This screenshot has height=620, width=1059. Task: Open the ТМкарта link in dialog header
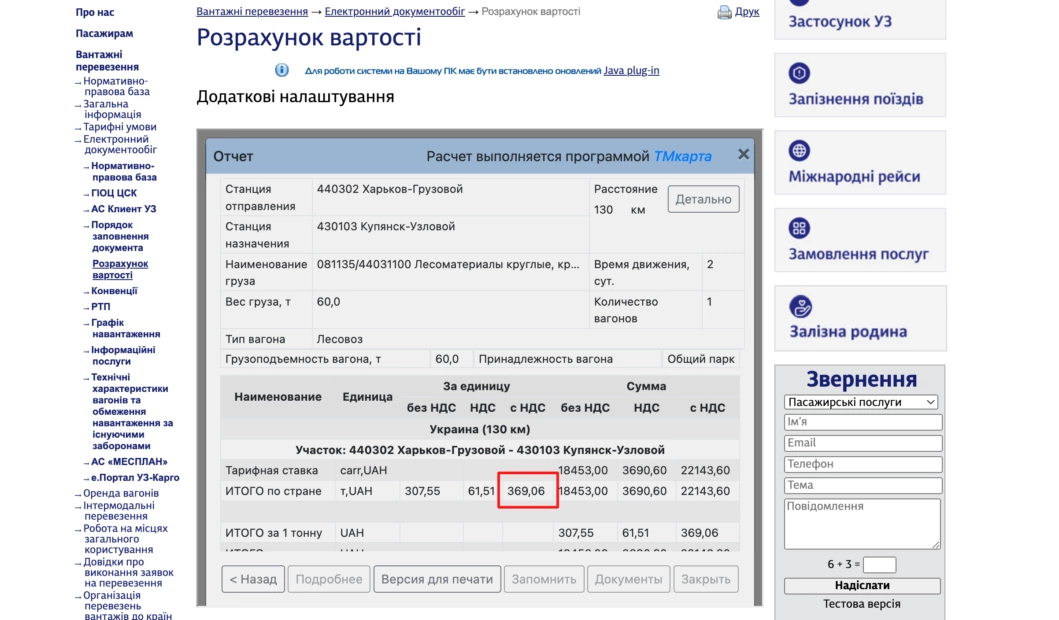682,157
